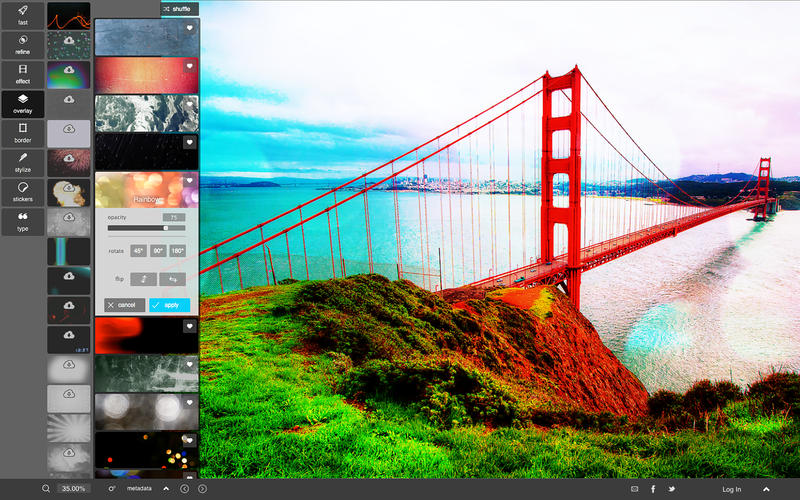Toggle heart on the red-orange overlay
Viewport: 800px width, 500px height.
pyautogui.click(x=189, y=66)
